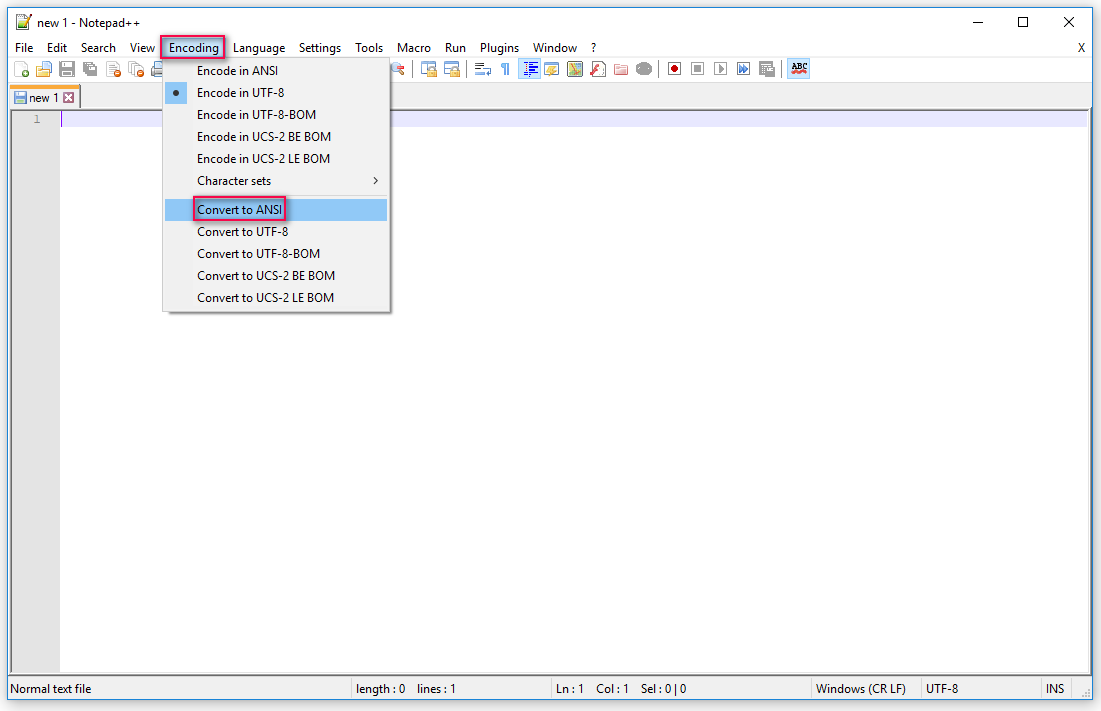Viewport: 1101px width, 711px height.
Task: Expand the Character sets submenu
Action: click(275, 181)
